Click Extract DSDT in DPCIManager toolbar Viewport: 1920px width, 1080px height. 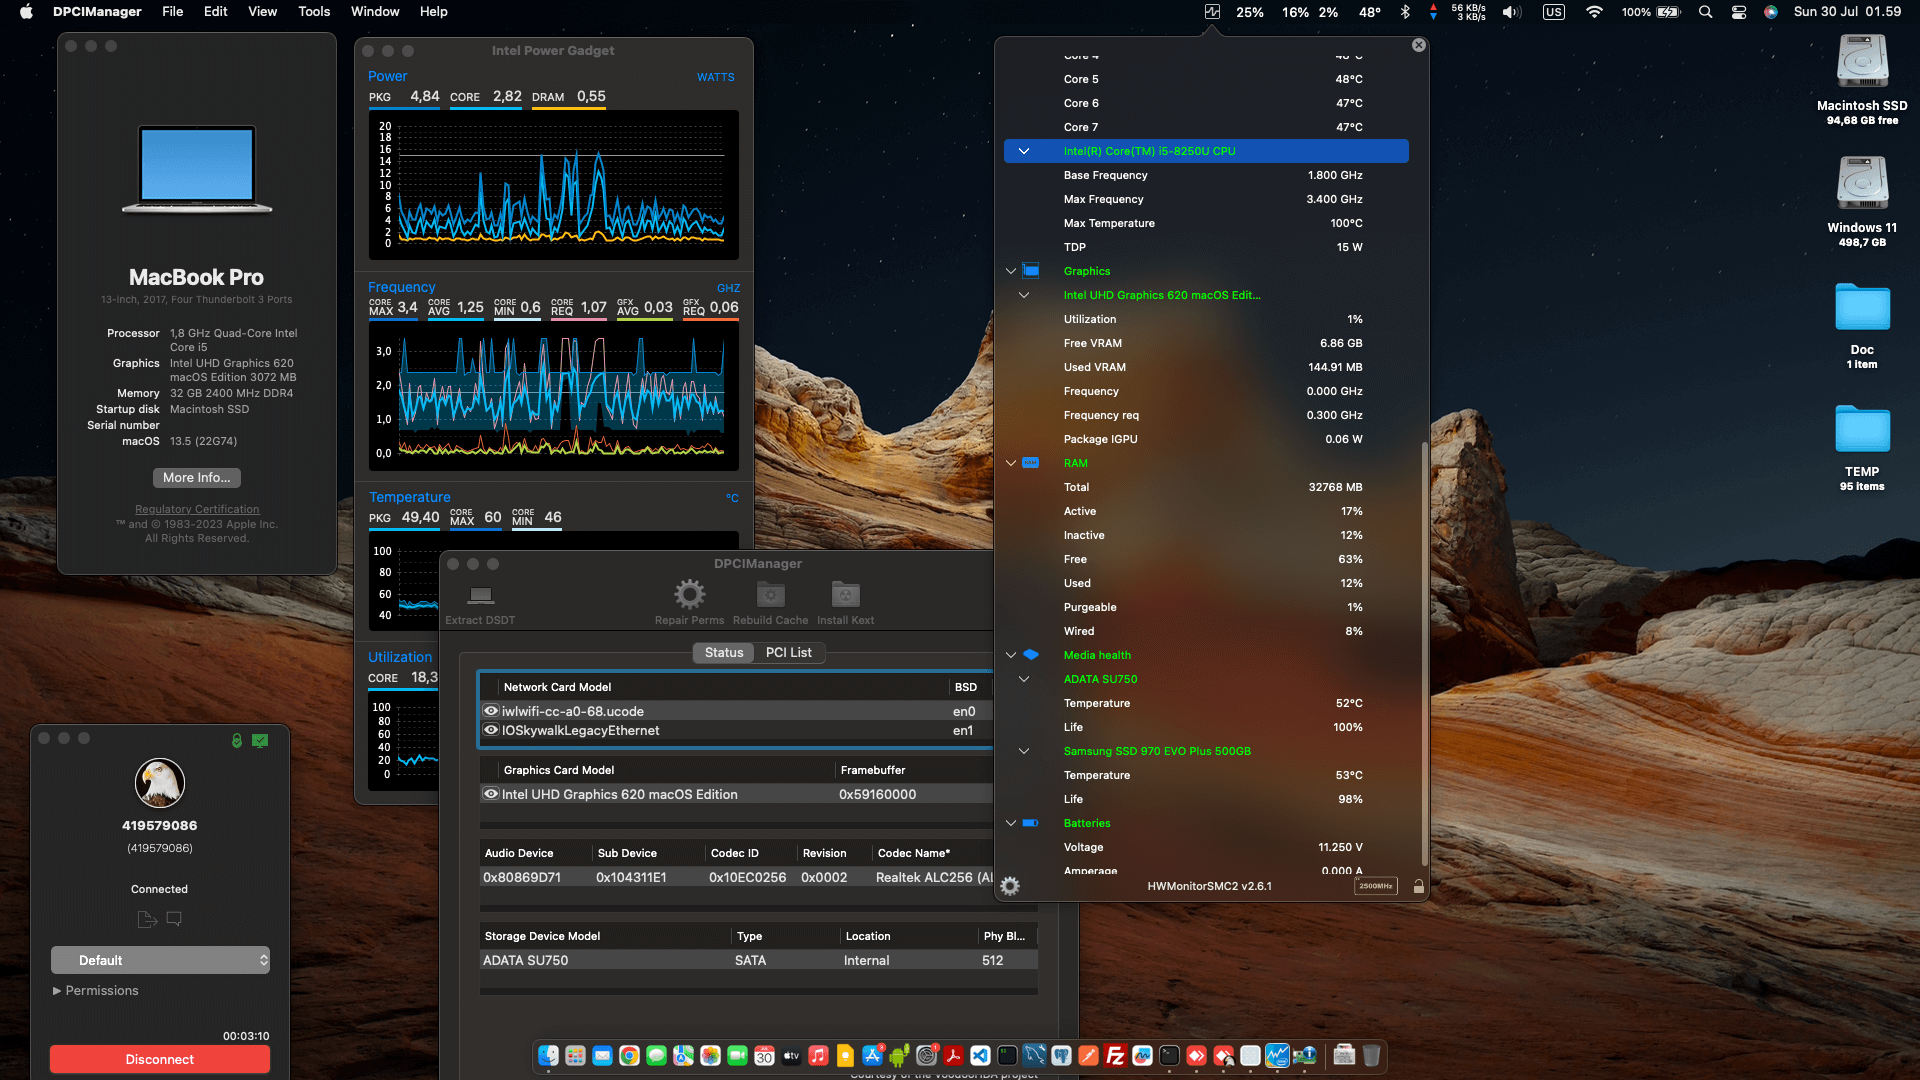pos(480,604)
